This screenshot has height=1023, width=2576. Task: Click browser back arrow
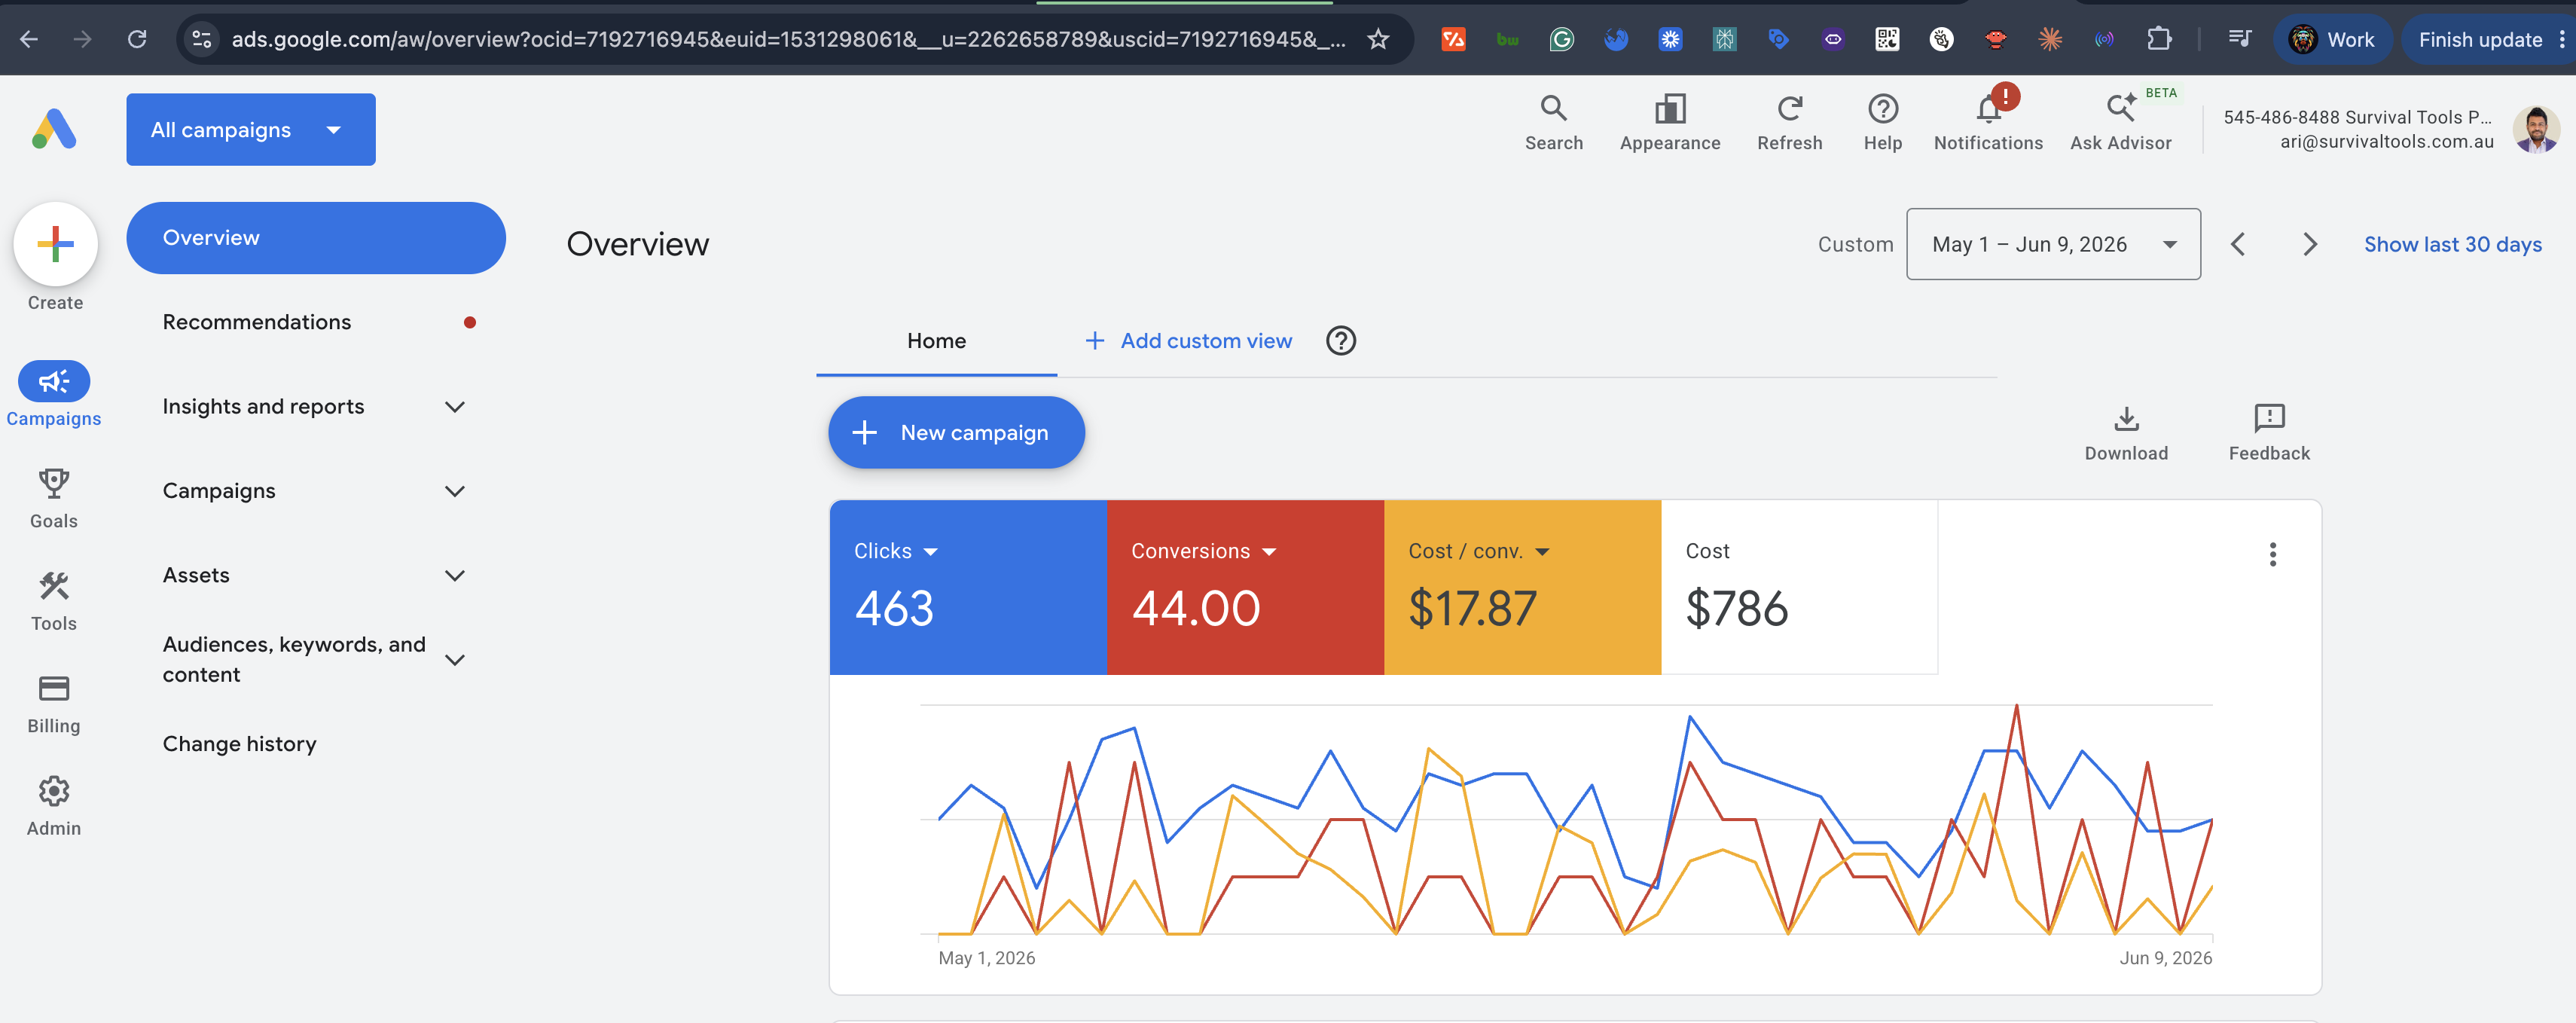pos(29,39)
